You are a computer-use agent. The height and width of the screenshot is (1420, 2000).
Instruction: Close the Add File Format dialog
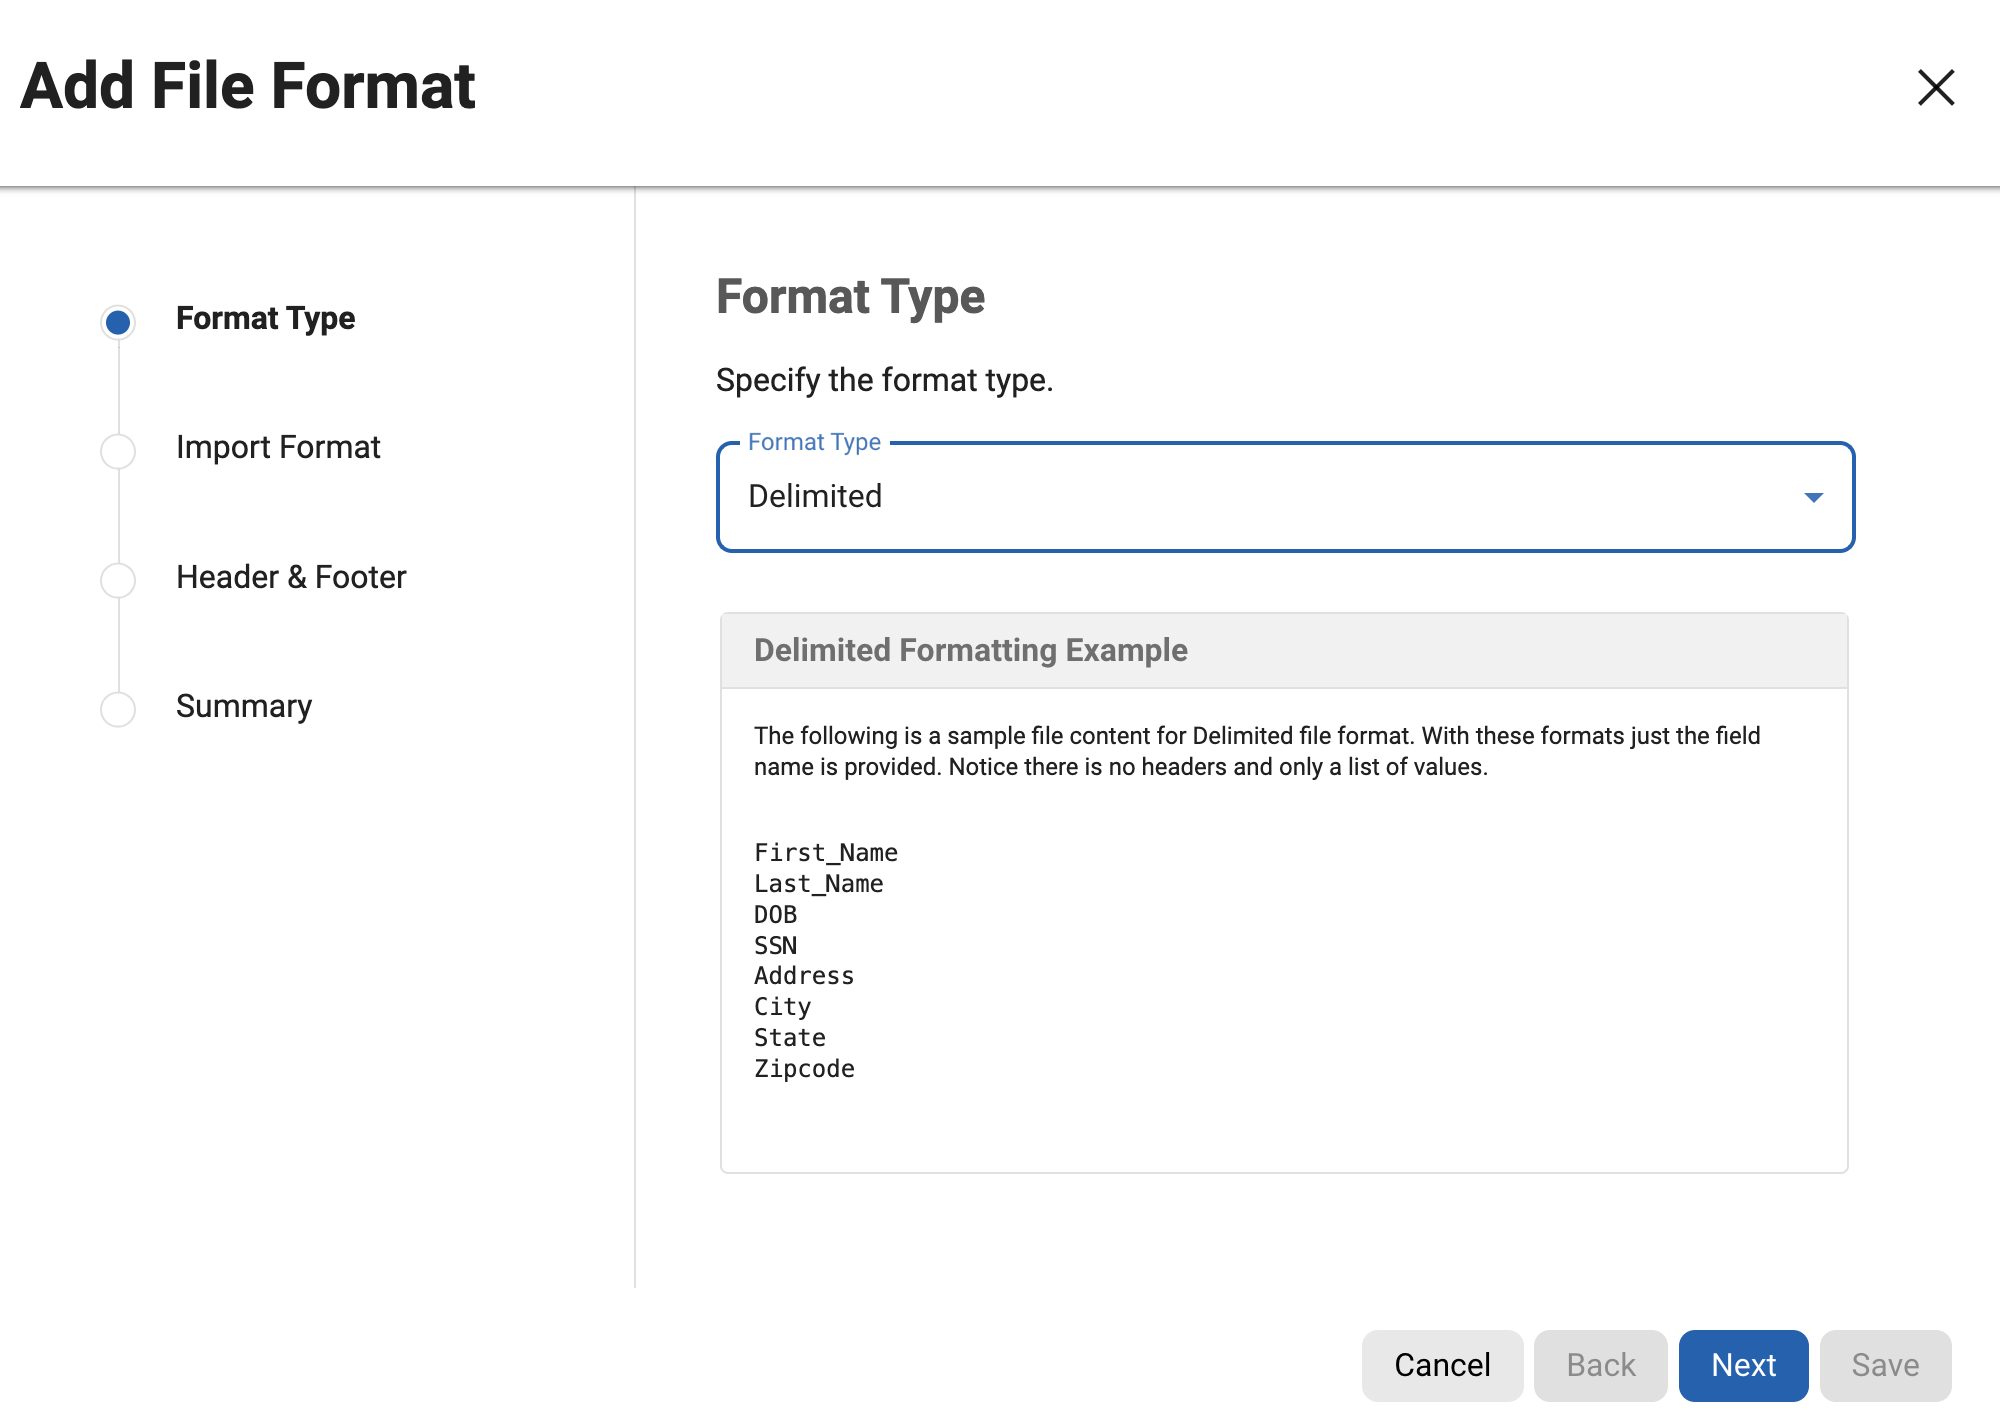pyautogui.click(x=1936, y=88)
